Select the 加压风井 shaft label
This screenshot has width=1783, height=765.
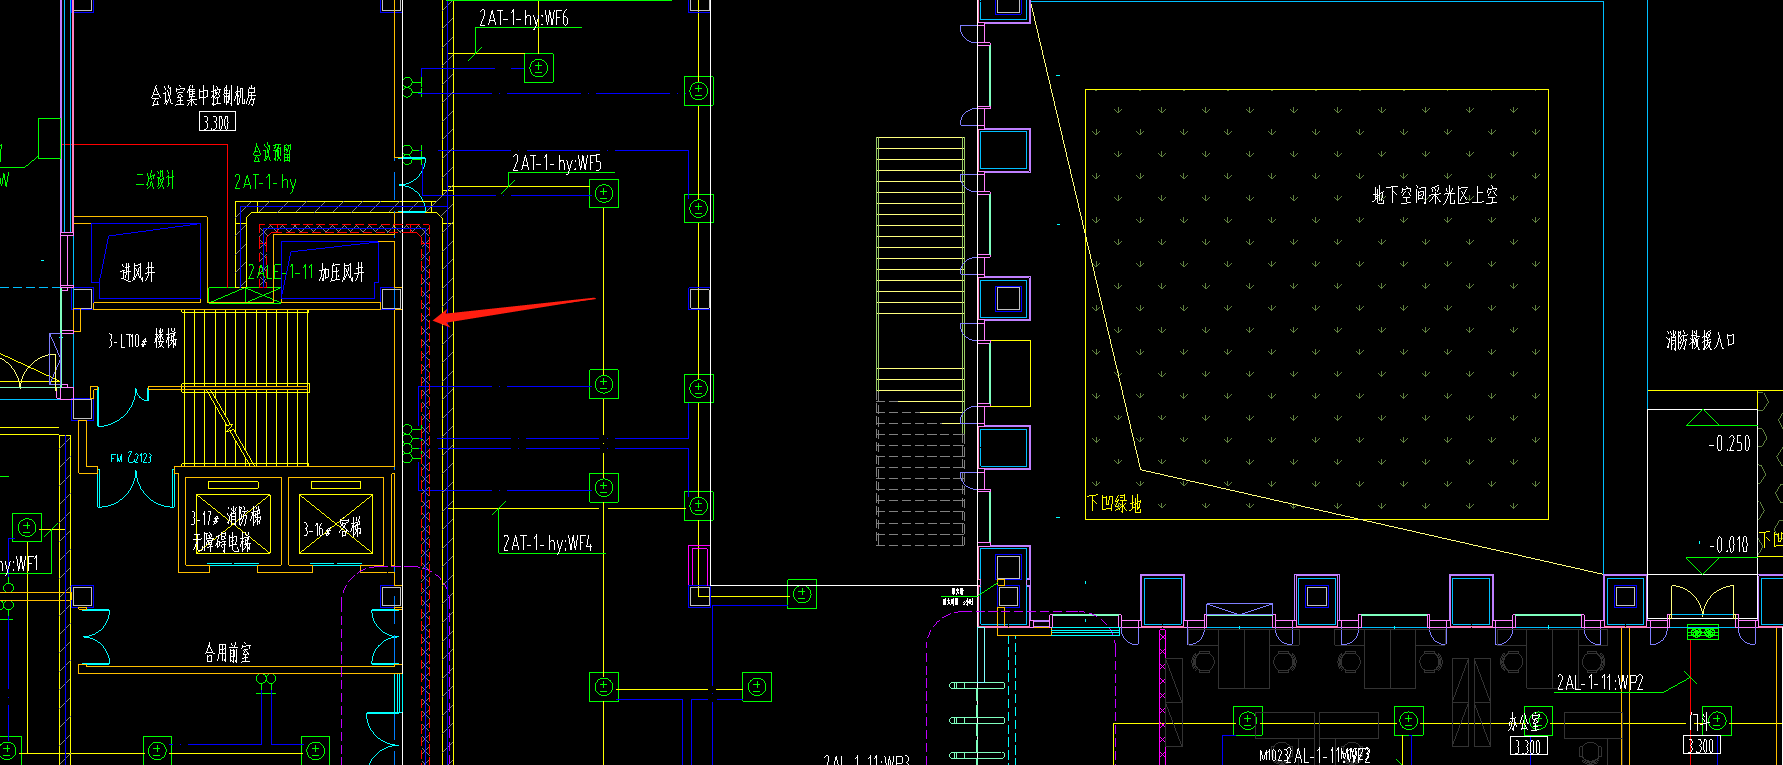point(342,272)
